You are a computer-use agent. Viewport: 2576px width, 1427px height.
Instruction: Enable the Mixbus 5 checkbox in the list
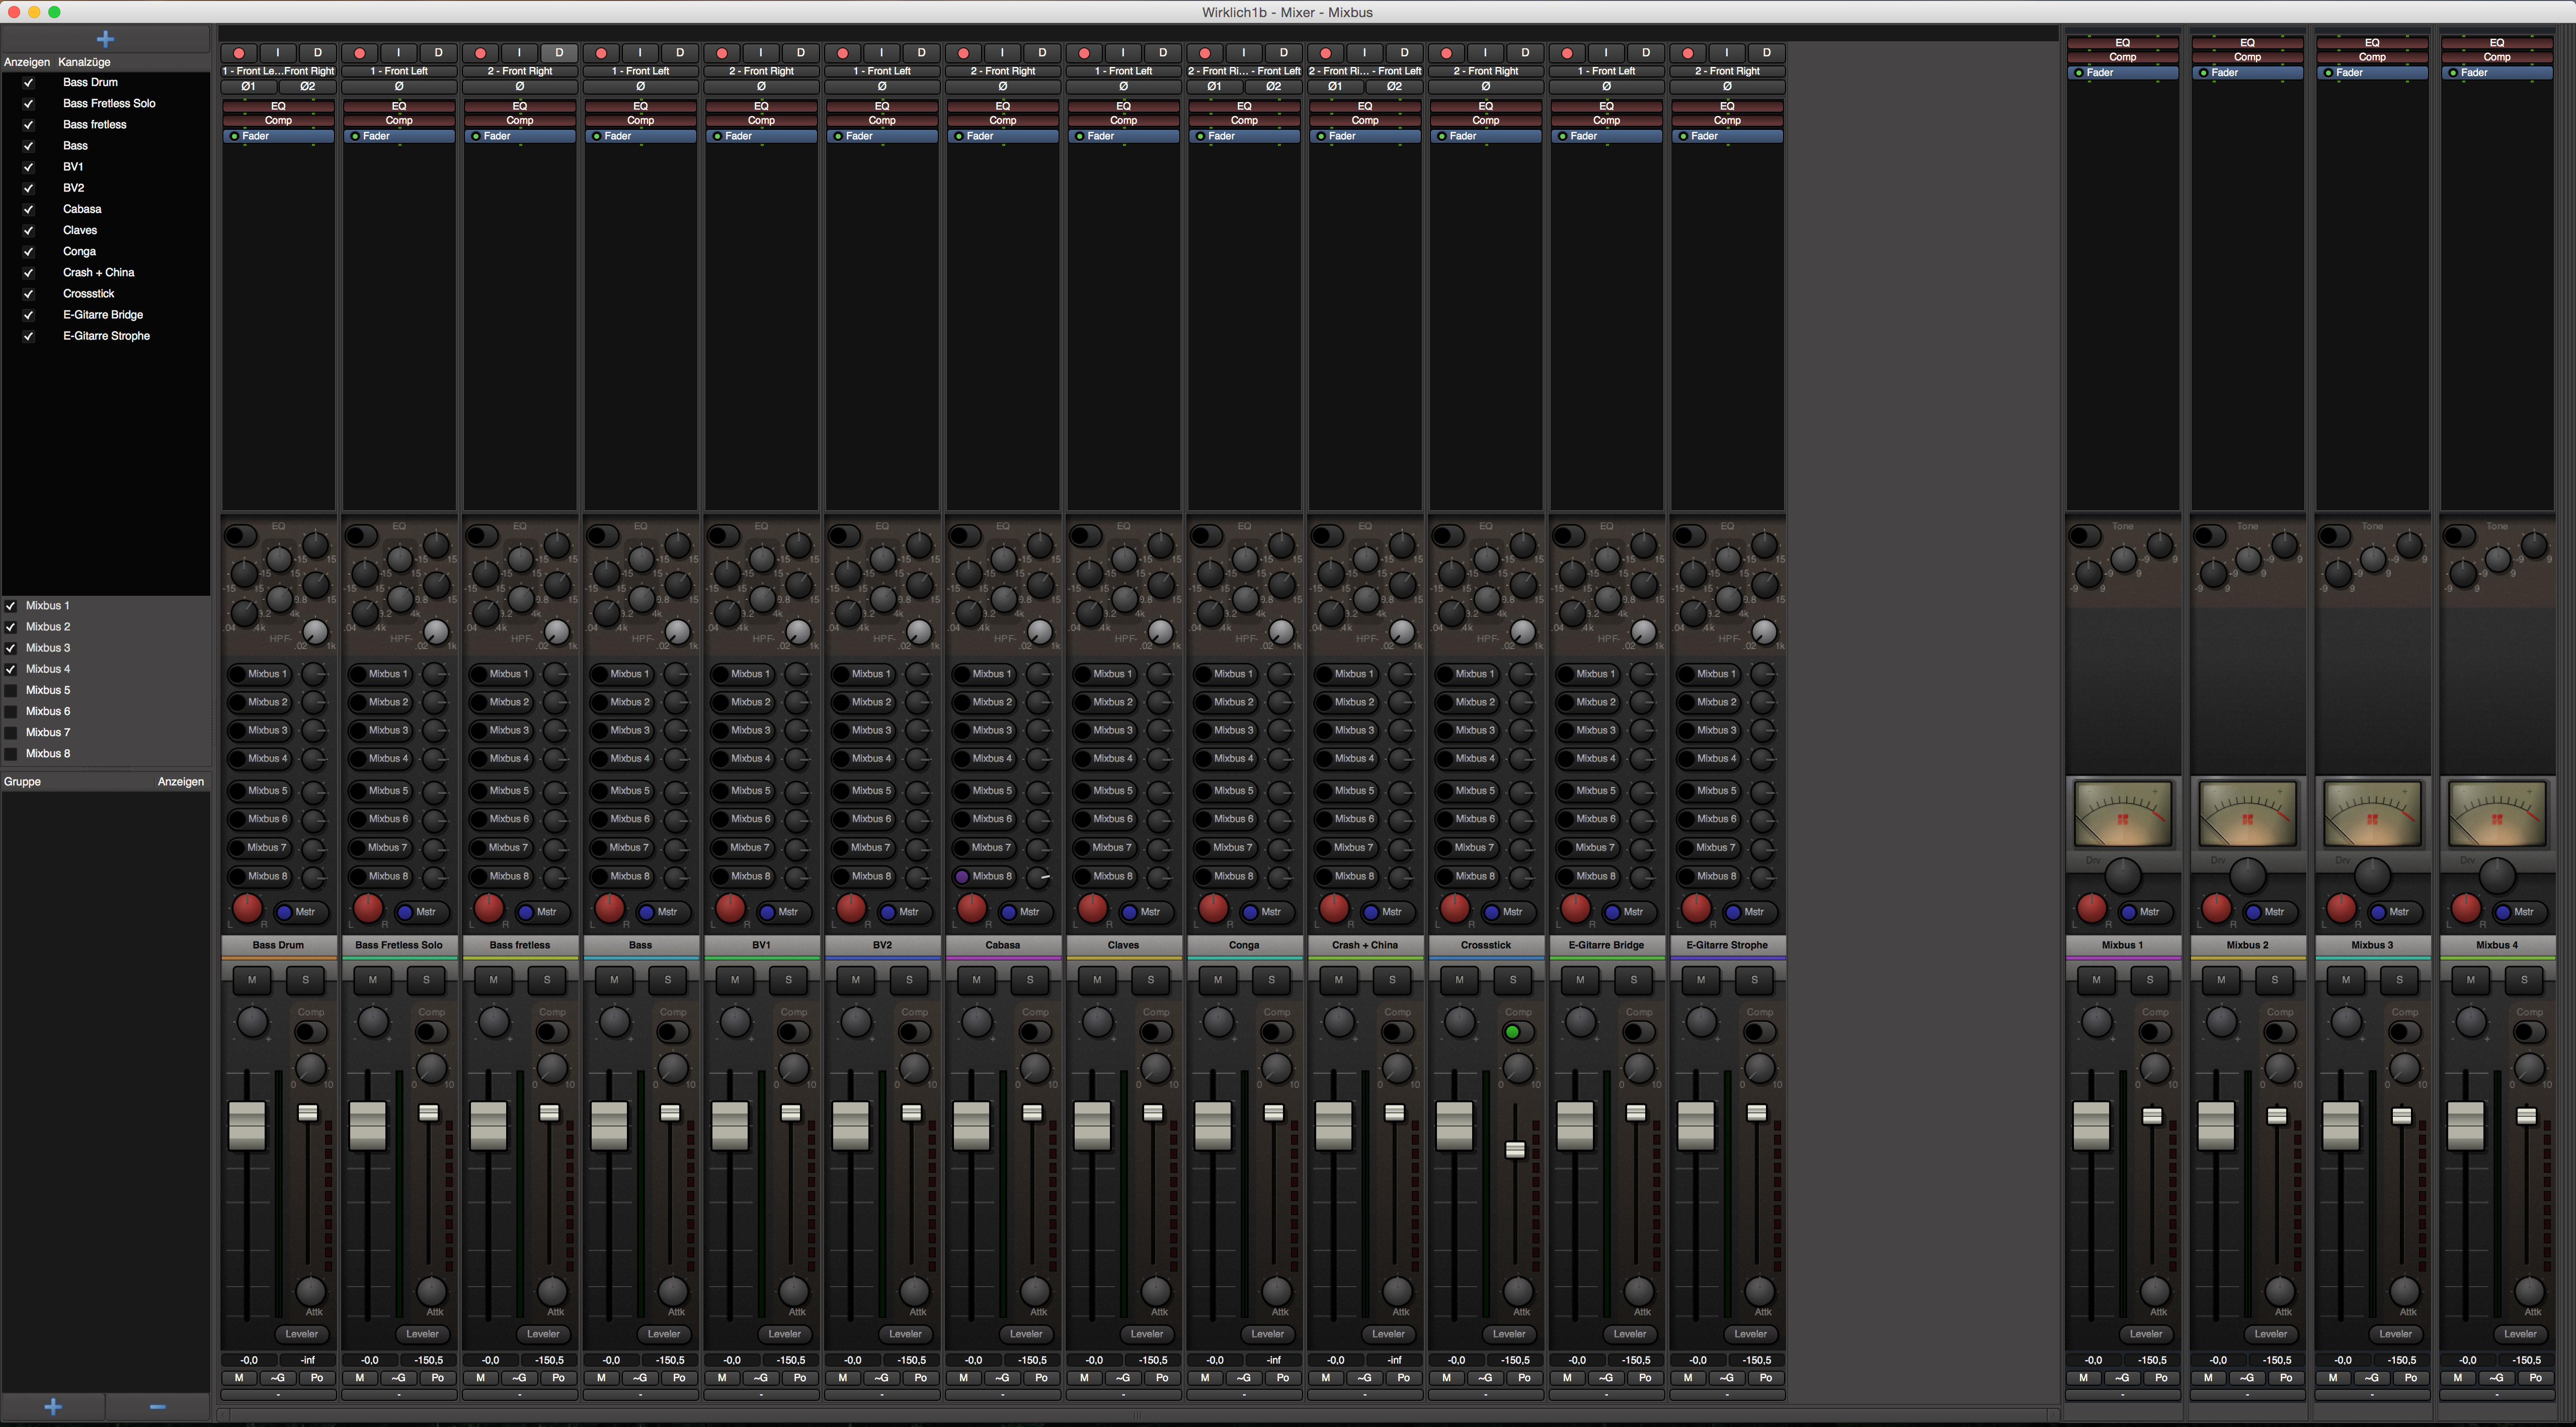click(x=11, y=690)
